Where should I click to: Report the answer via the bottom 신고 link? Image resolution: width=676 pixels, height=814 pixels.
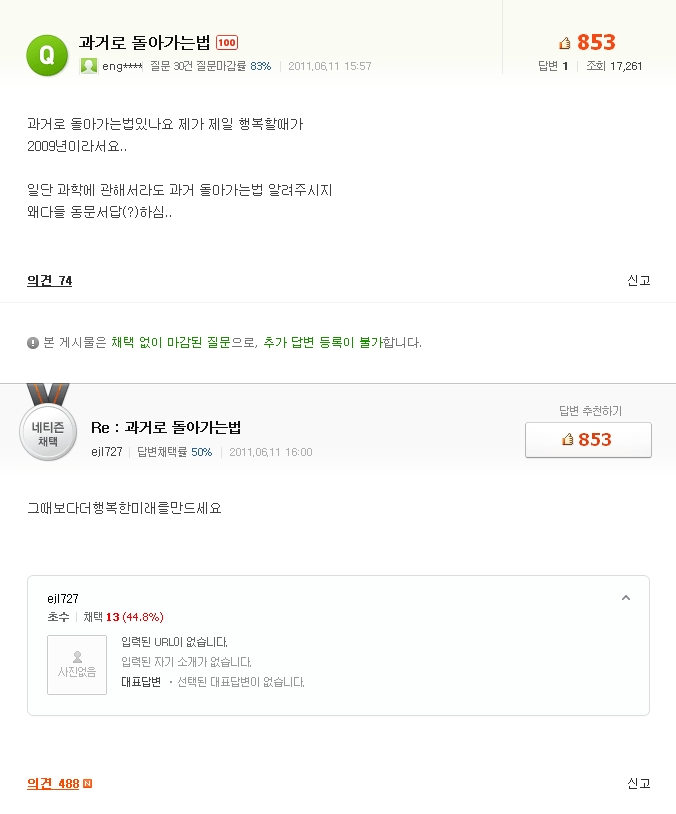pyautogui.click(x=638, y=783)
